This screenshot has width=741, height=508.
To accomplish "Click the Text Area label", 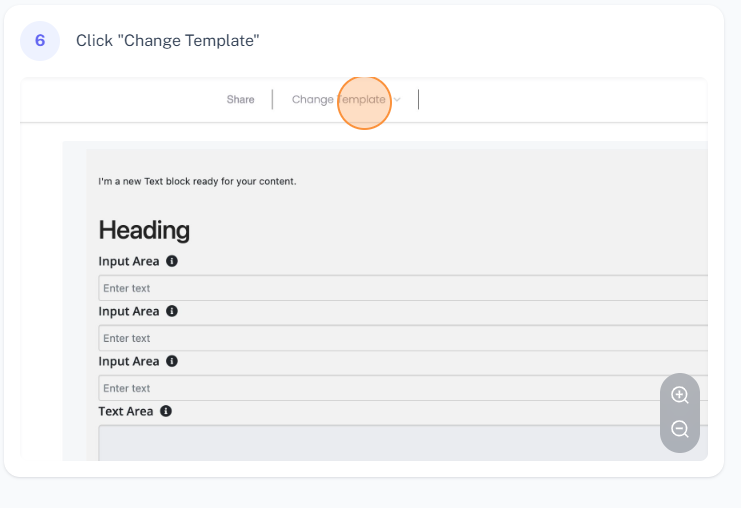I will coord(125,411).
